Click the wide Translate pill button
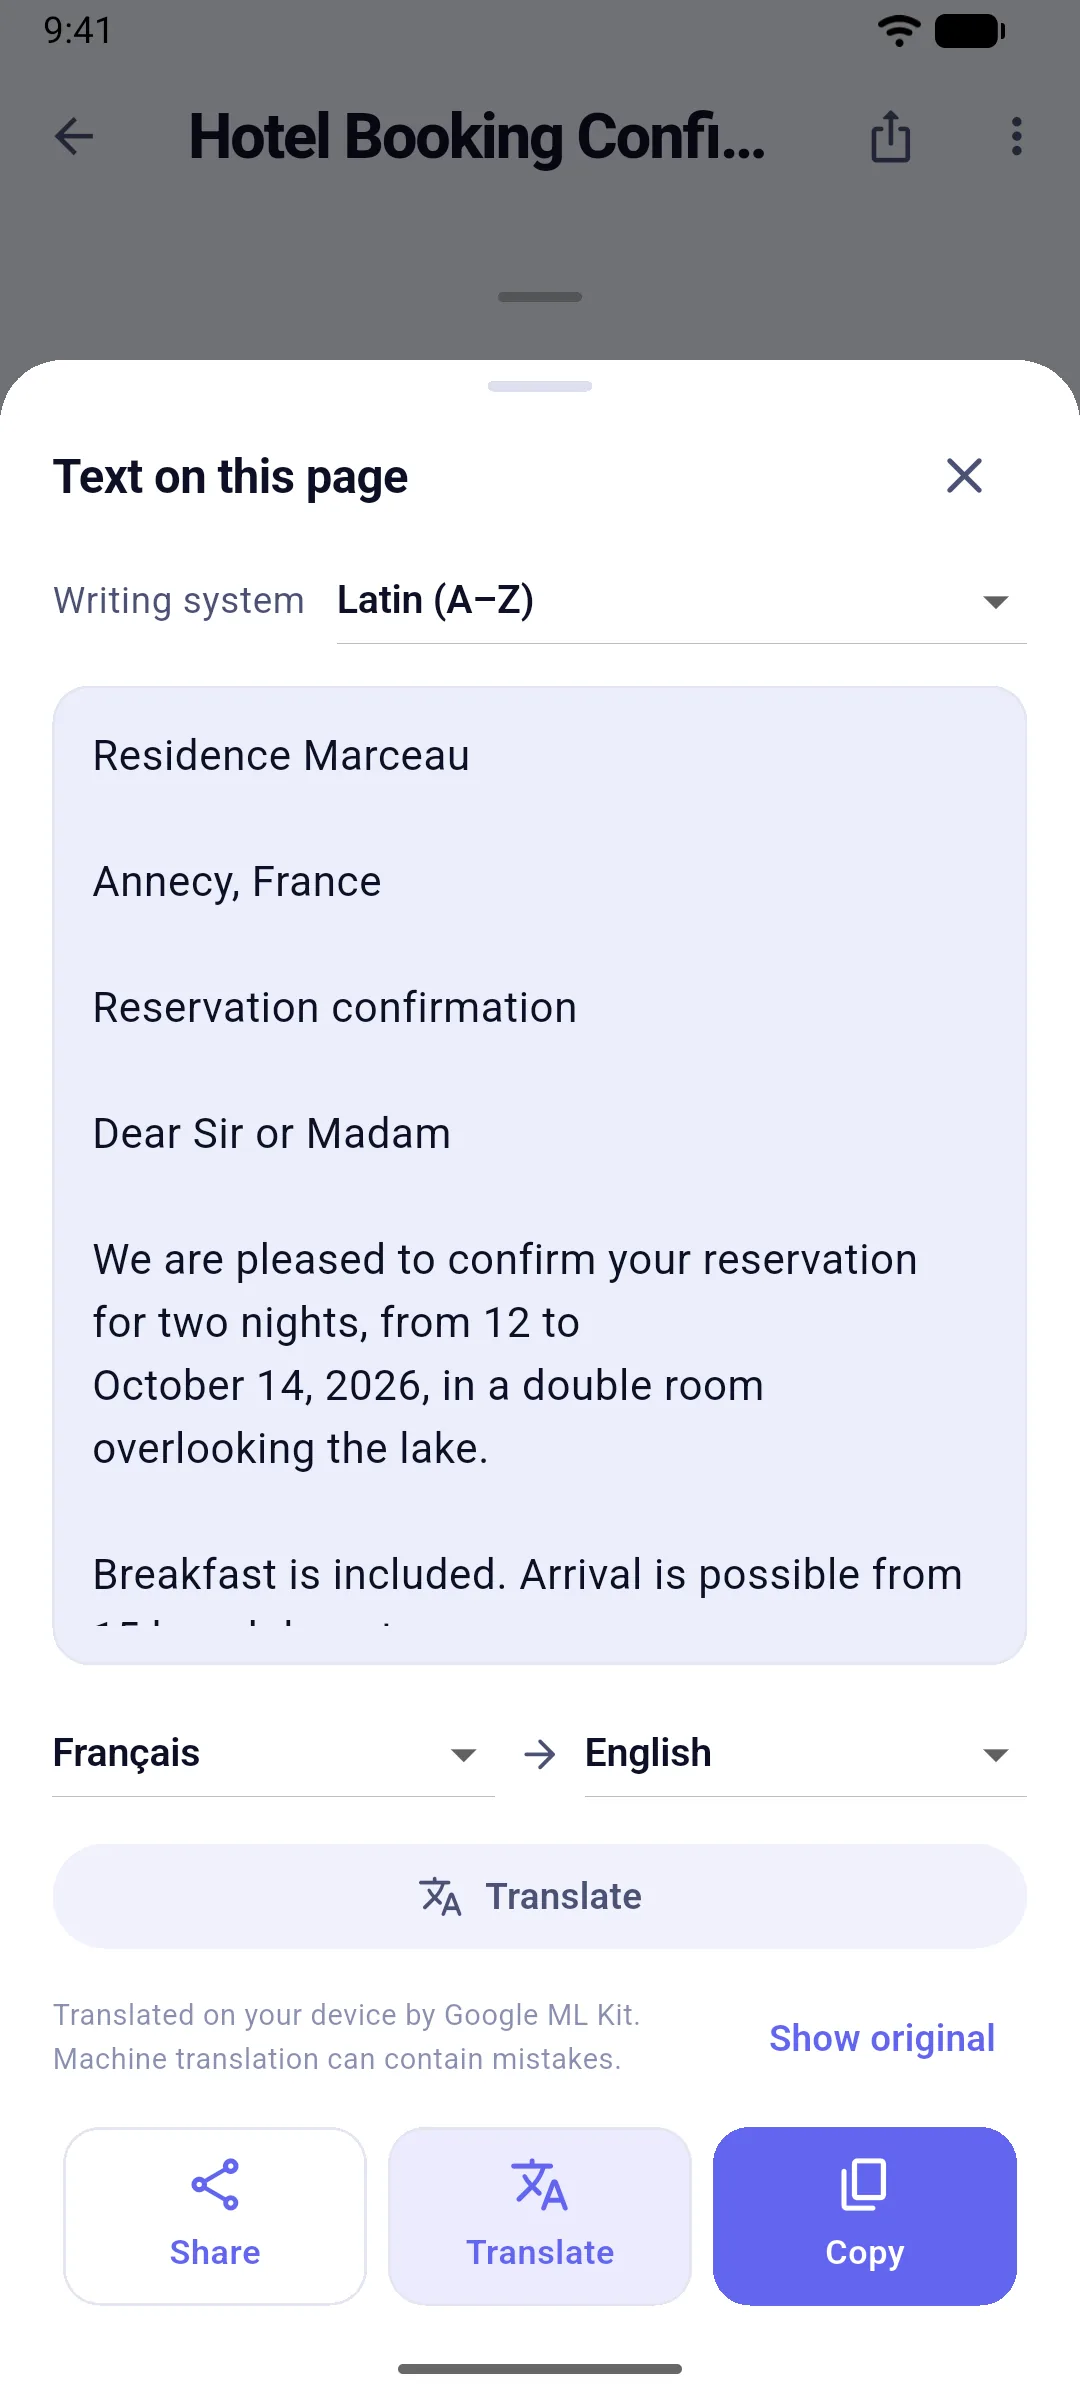The height and width of the screenshot is (2400, 1080). point(540,1896)
